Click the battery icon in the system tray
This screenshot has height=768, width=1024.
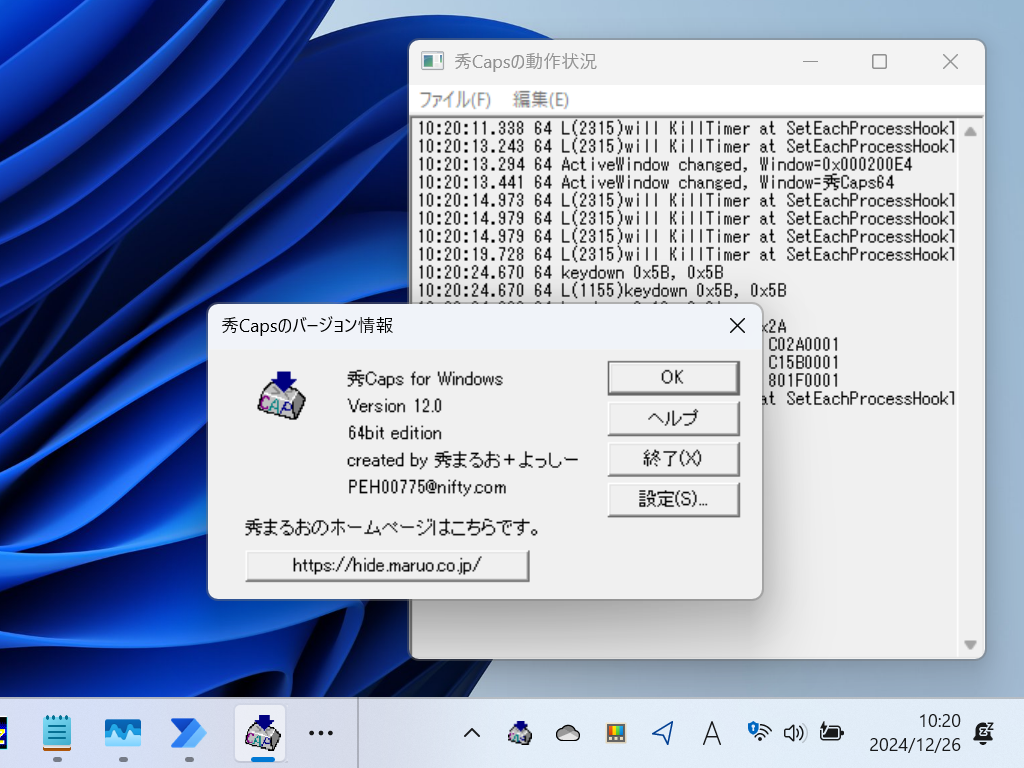pos(833,733)
